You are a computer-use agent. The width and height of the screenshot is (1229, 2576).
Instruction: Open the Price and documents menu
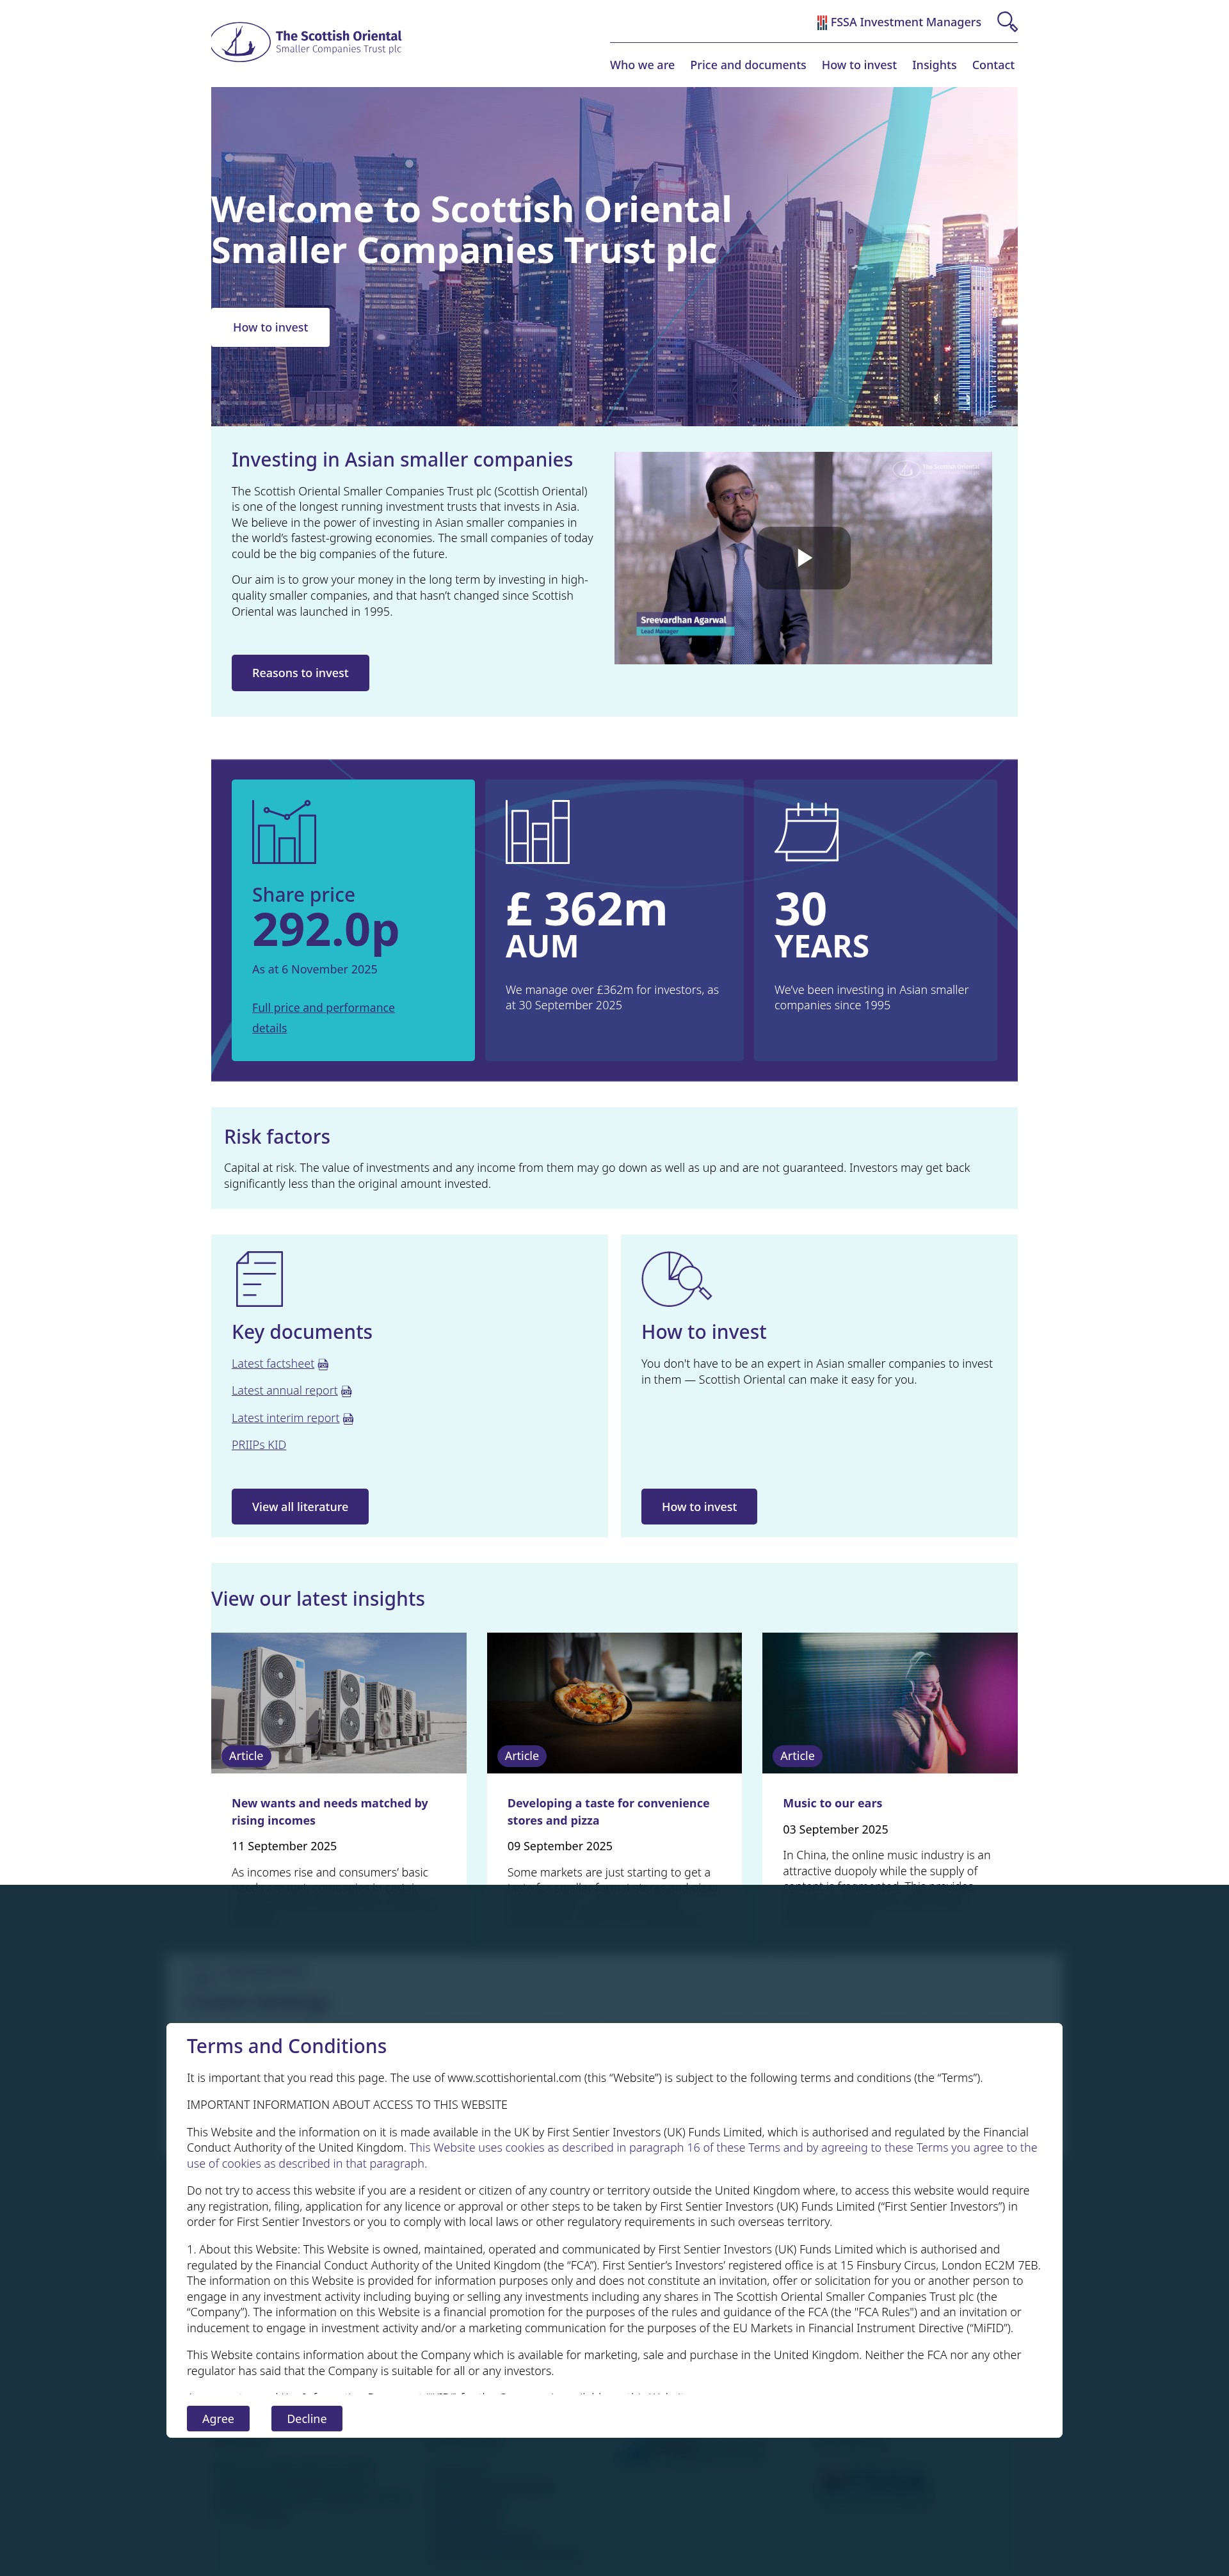tap(748, 65)
